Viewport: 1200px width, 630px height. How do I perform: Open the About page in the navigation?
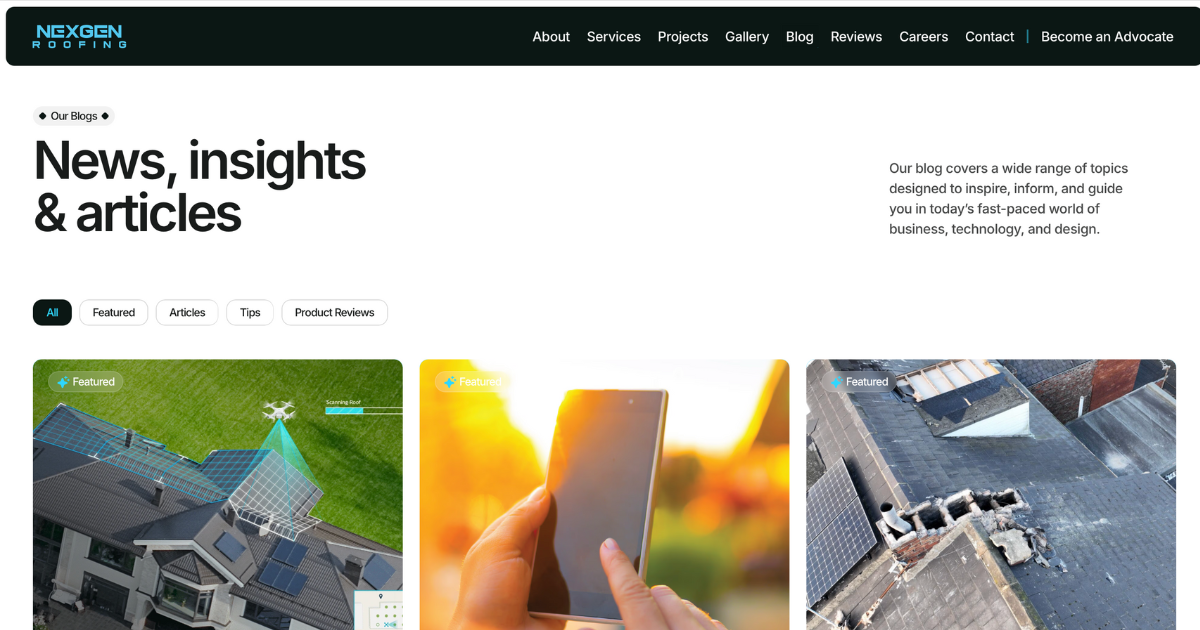[x=551, y=37]
